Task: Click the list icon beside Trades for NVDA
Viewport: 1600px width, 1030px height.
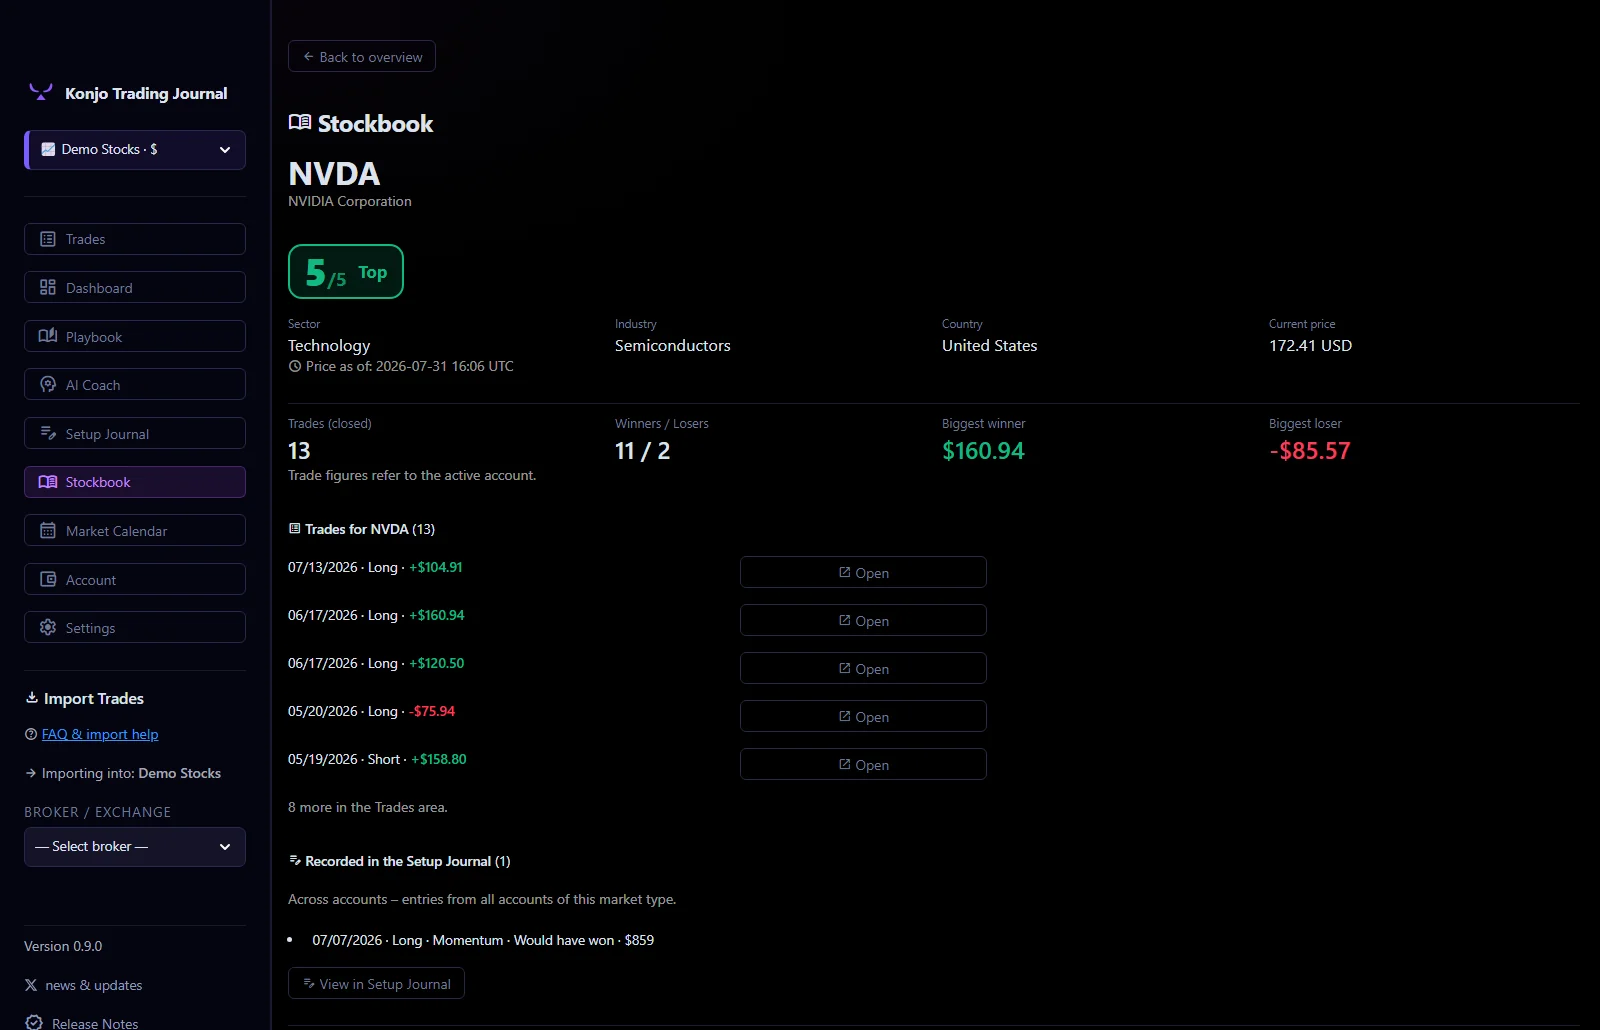Action: 295,529
